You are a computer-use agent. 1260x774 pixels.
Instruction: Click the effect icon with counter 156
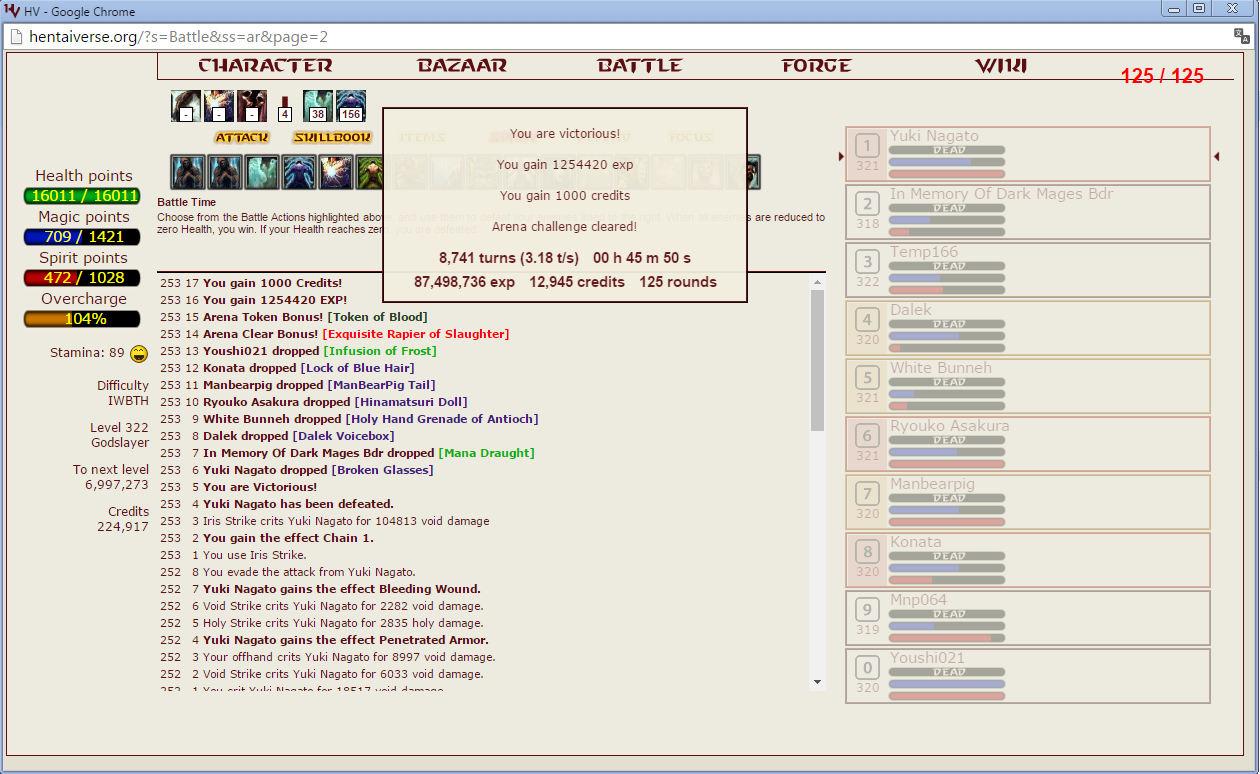point(351,106)
